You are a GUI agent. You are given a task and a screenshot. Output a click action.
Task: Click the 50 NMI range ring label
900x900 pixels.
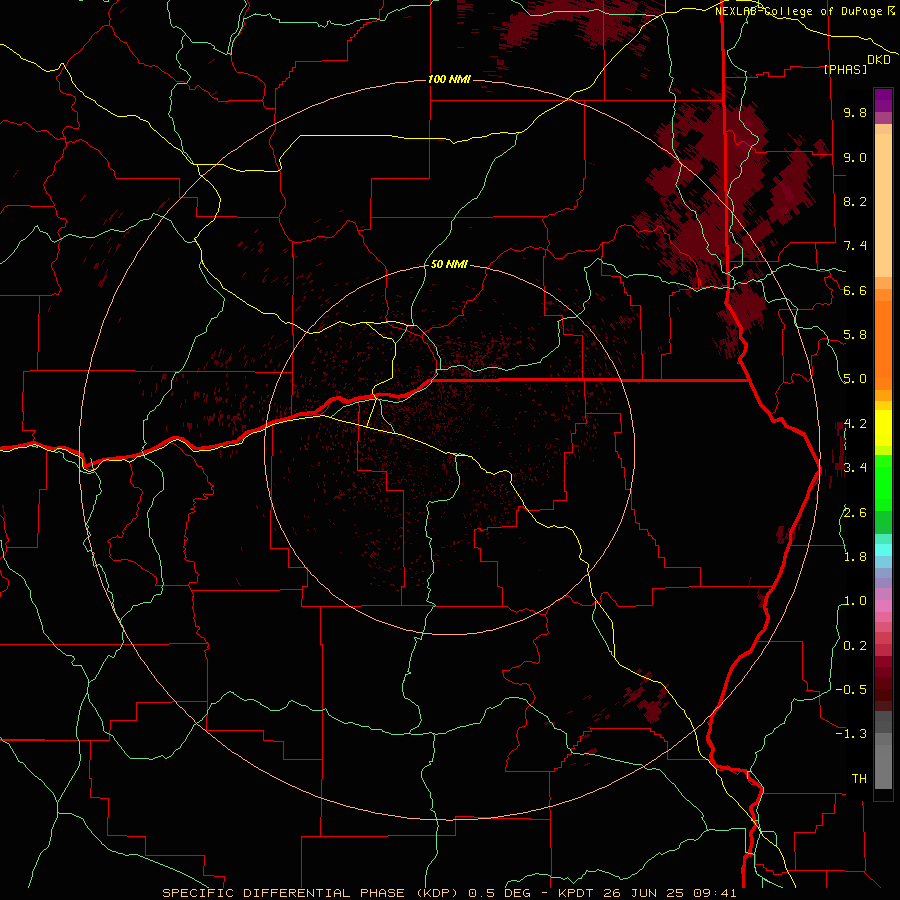pyautogui.click(x=449, y=264)
